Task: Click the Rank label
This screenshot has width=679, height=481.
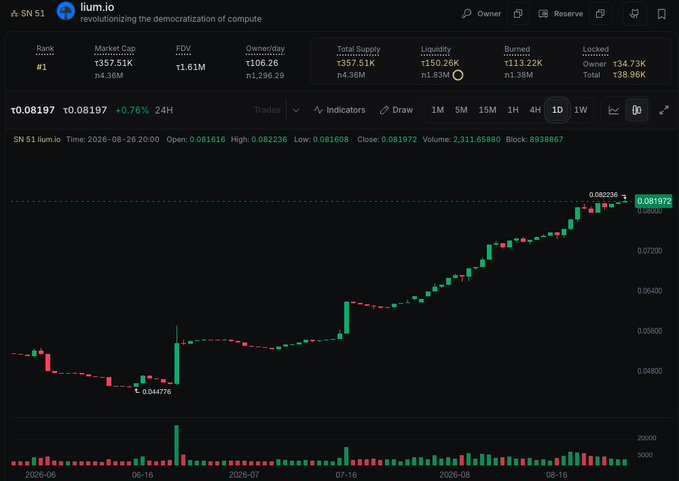Action: click(45, 48)
